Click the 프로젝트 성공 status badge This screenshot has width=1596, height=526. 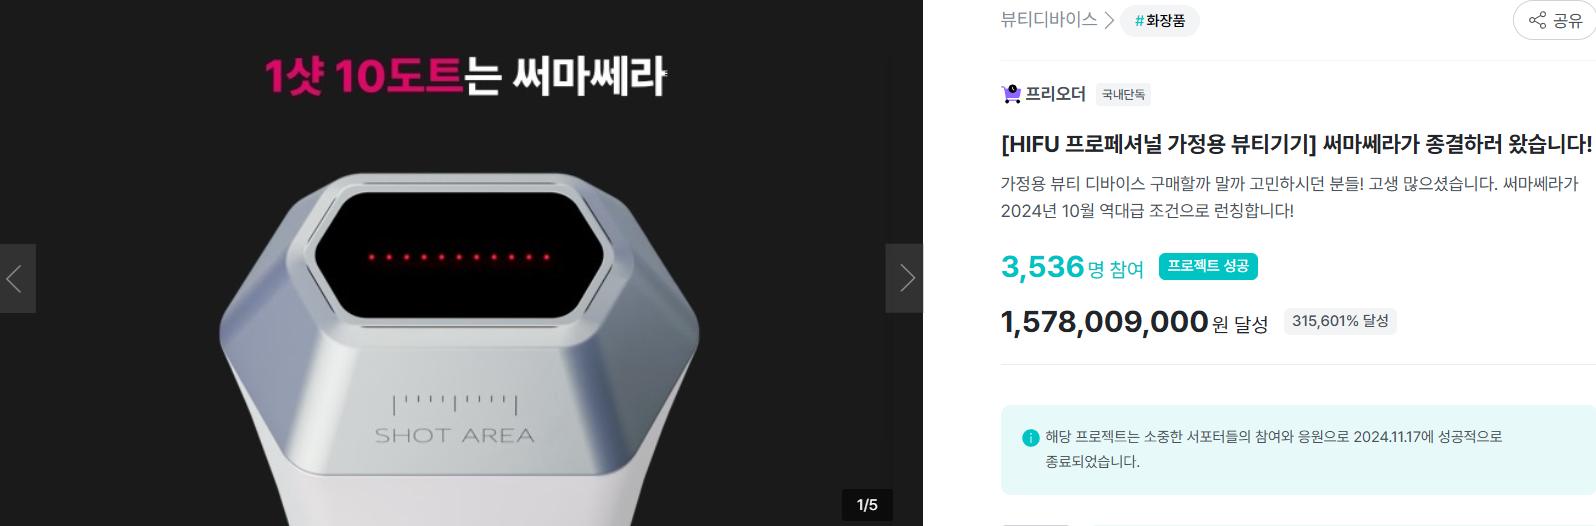(1208, 266)
